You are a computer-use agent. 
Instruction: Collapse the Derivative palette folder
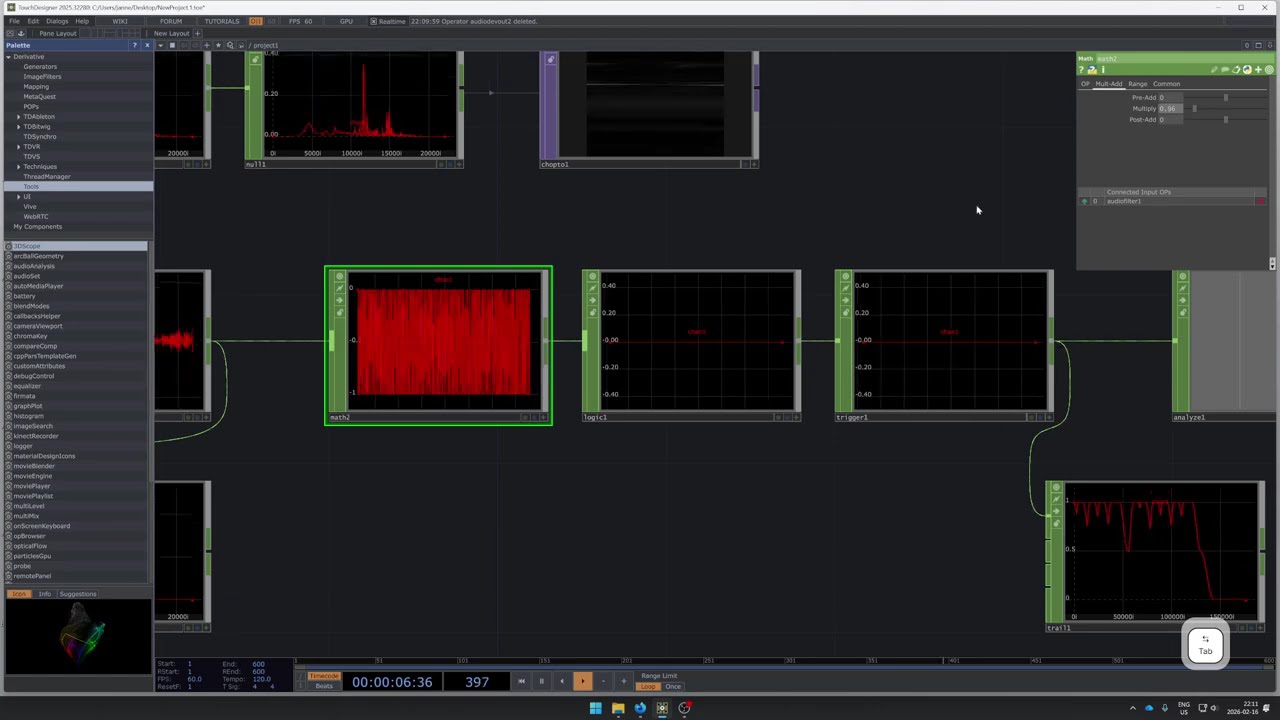[8, 56]
